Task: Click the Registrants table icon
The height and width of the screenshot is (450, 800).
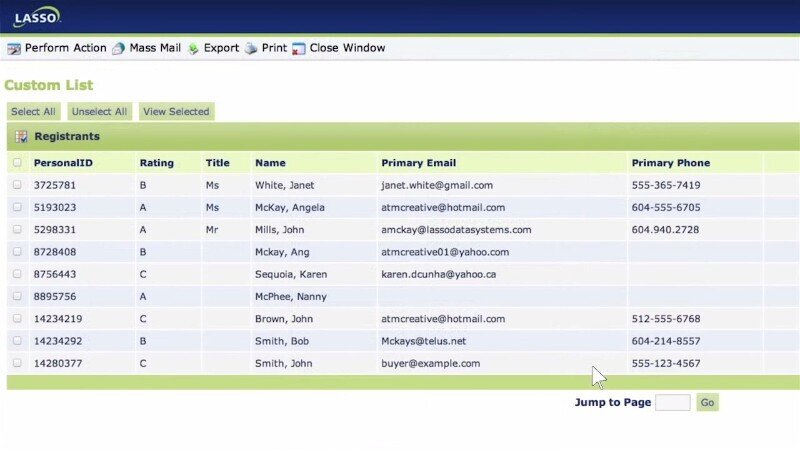Action: [x=21, y=136]
